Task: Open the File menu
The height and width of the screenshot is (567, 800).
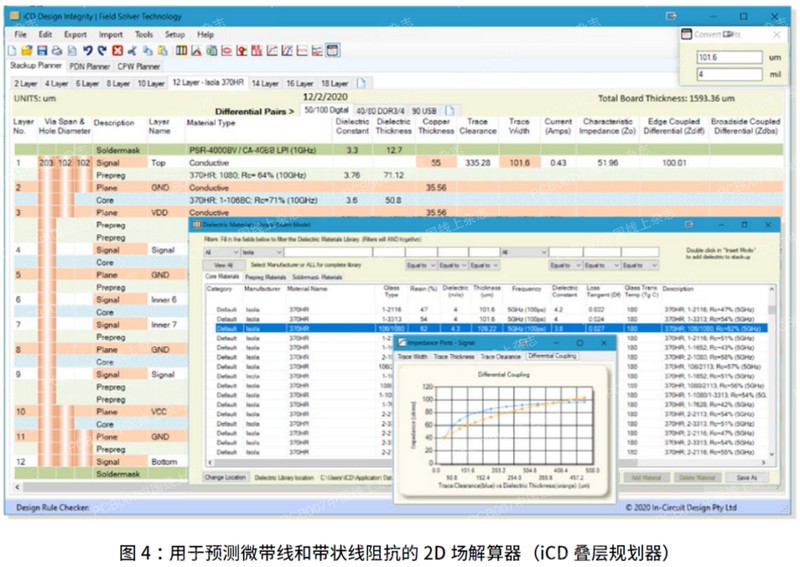Action: (x=20, y=34)
